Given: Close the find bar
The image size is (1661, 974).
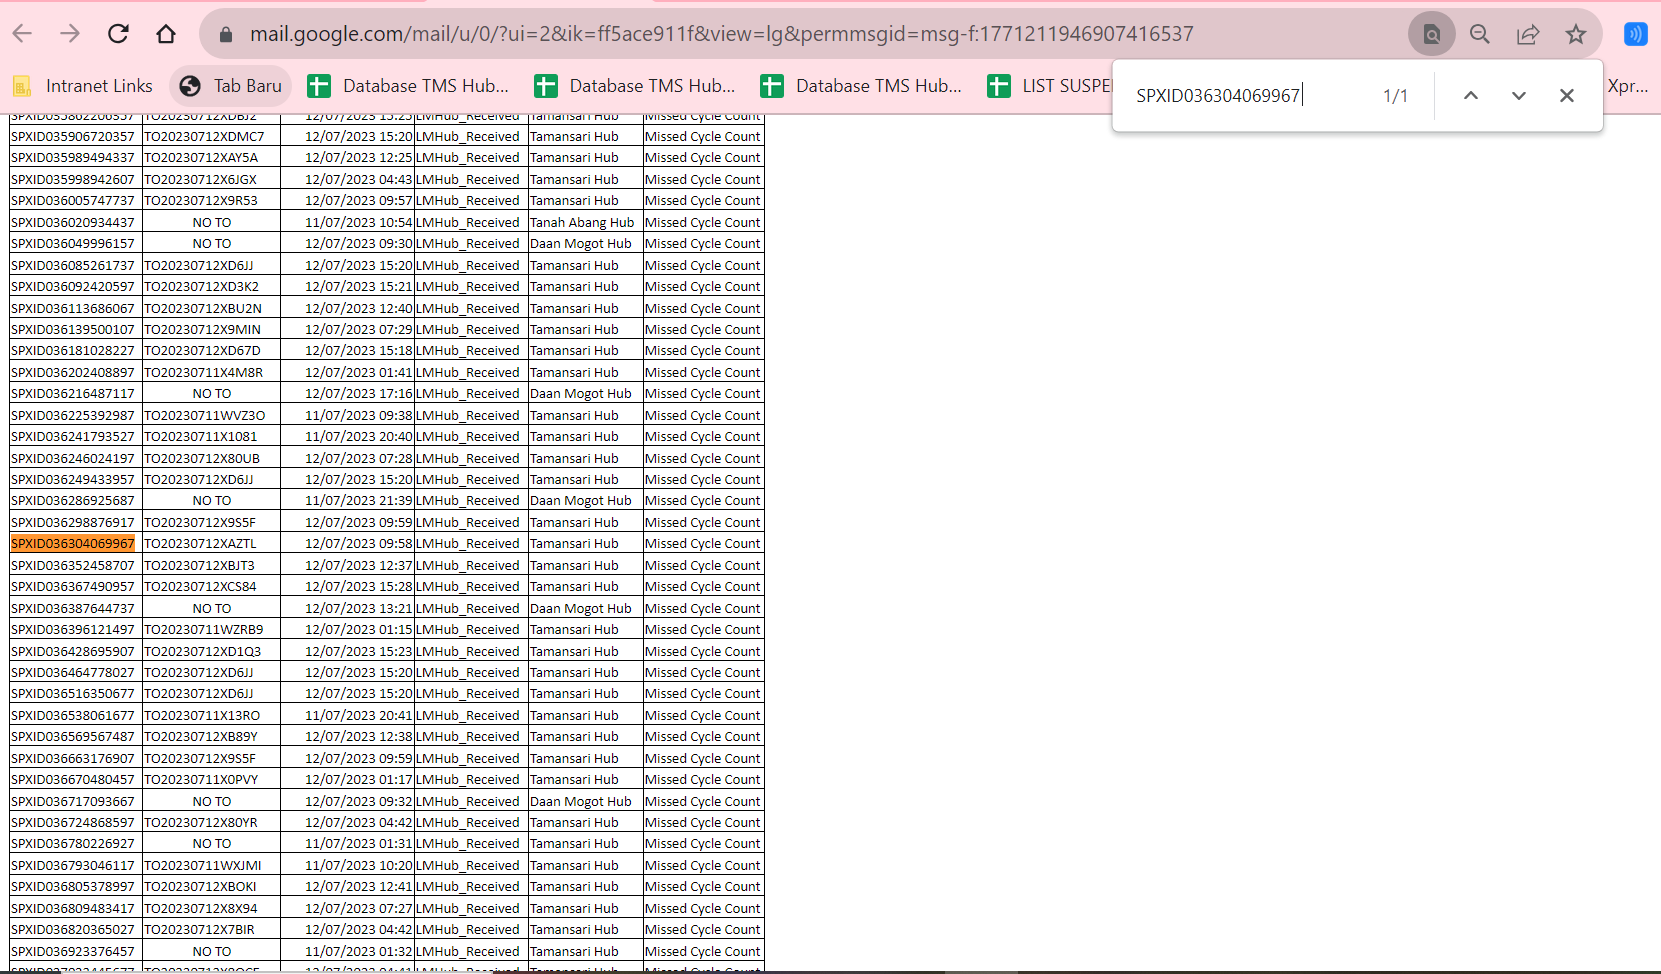Looking at the screenshot, I should point(1567,96).
